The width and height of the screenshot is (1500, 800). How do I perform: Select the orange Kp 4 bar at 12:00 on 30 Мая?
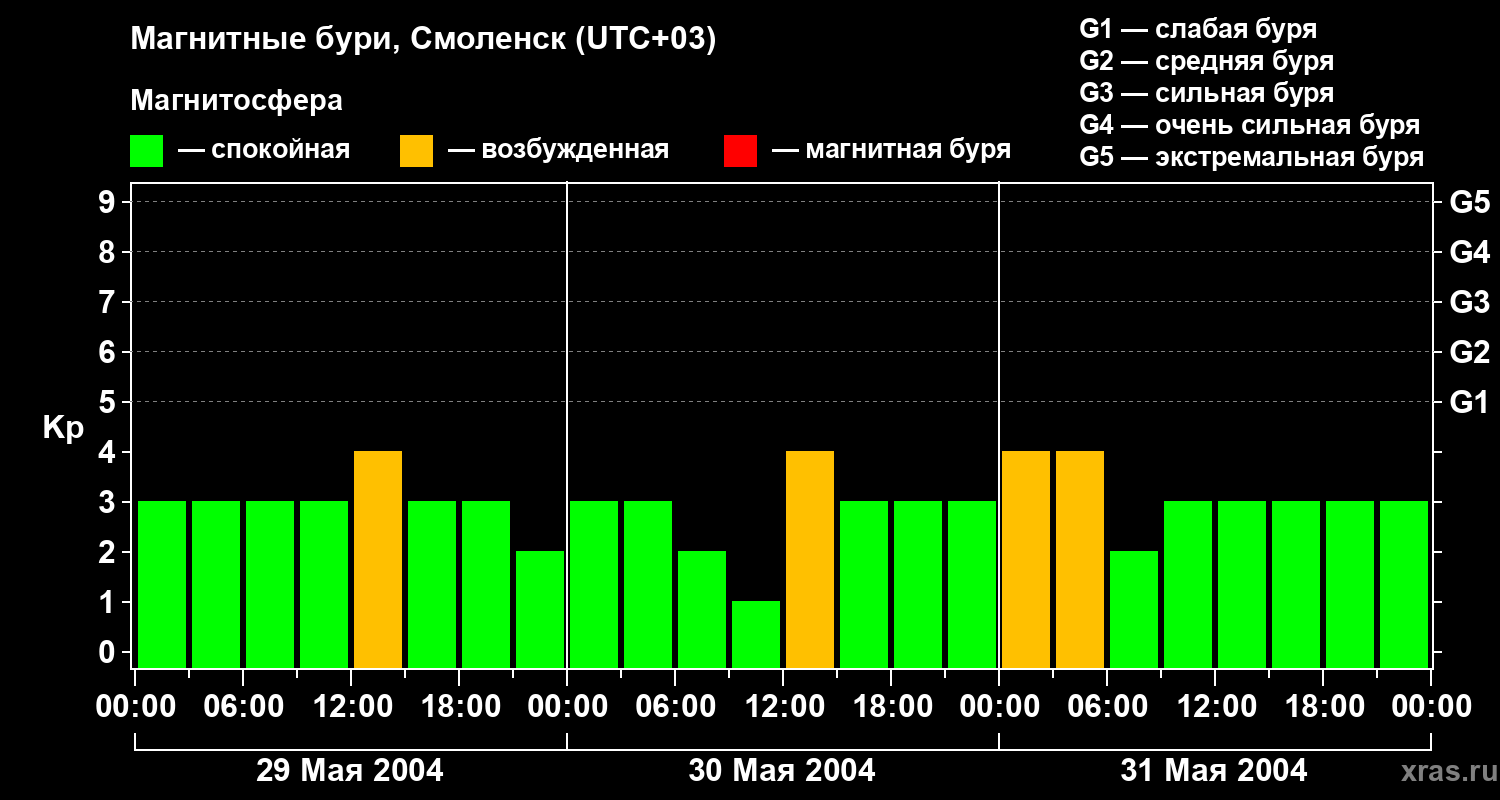coord(810,559)
